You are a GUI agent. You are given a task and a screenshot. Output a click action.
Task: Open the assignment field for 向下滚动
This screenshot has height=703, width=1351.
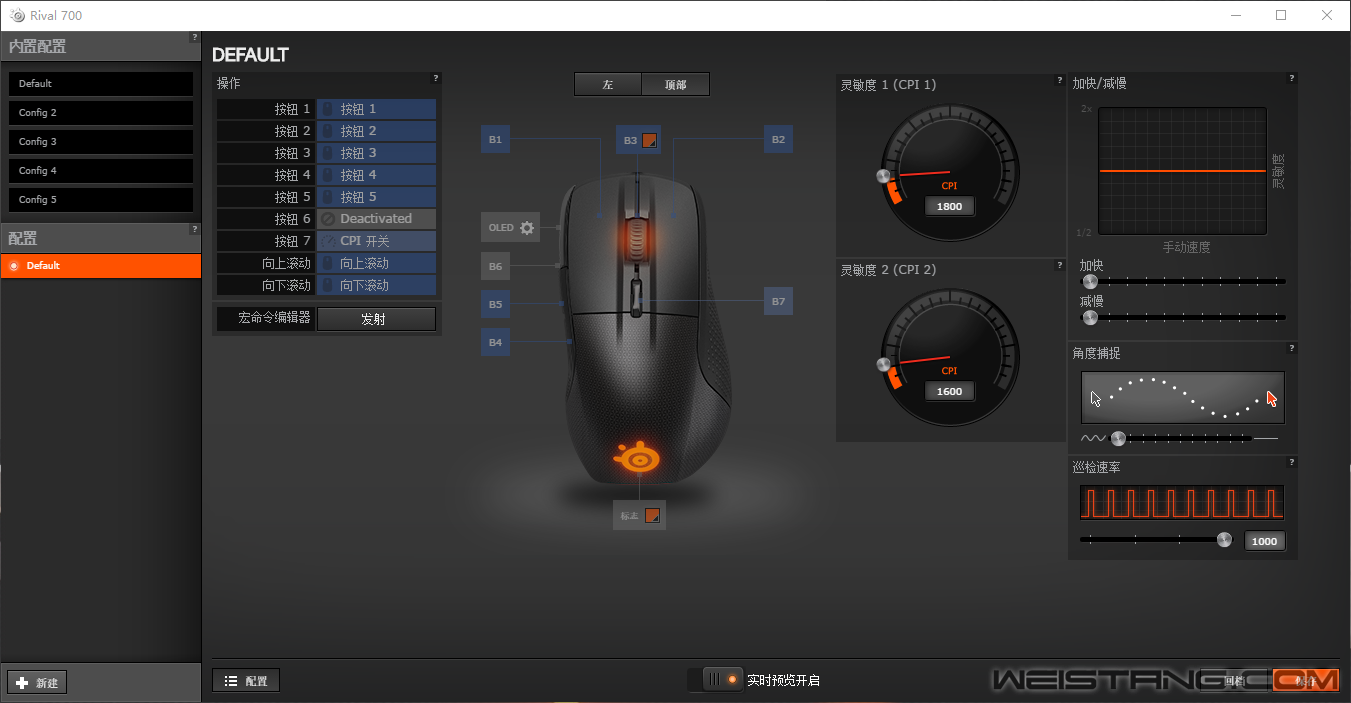(x=376, y=285)
